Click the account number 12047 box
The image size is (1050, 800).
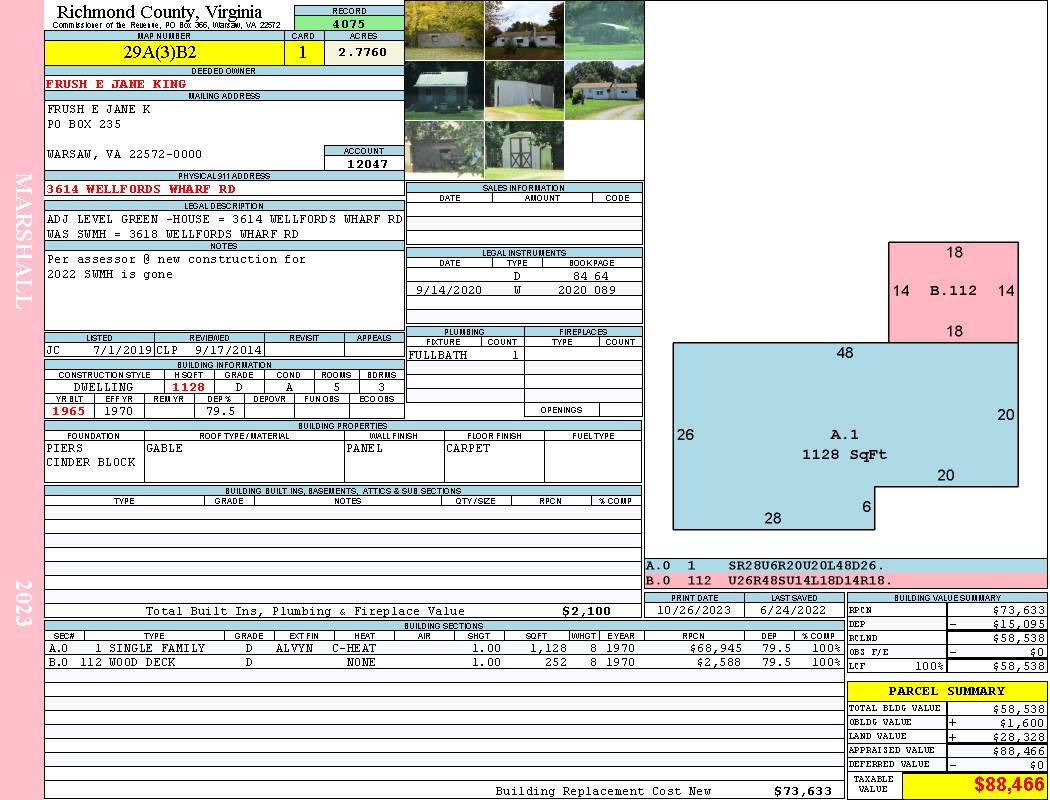364,164
